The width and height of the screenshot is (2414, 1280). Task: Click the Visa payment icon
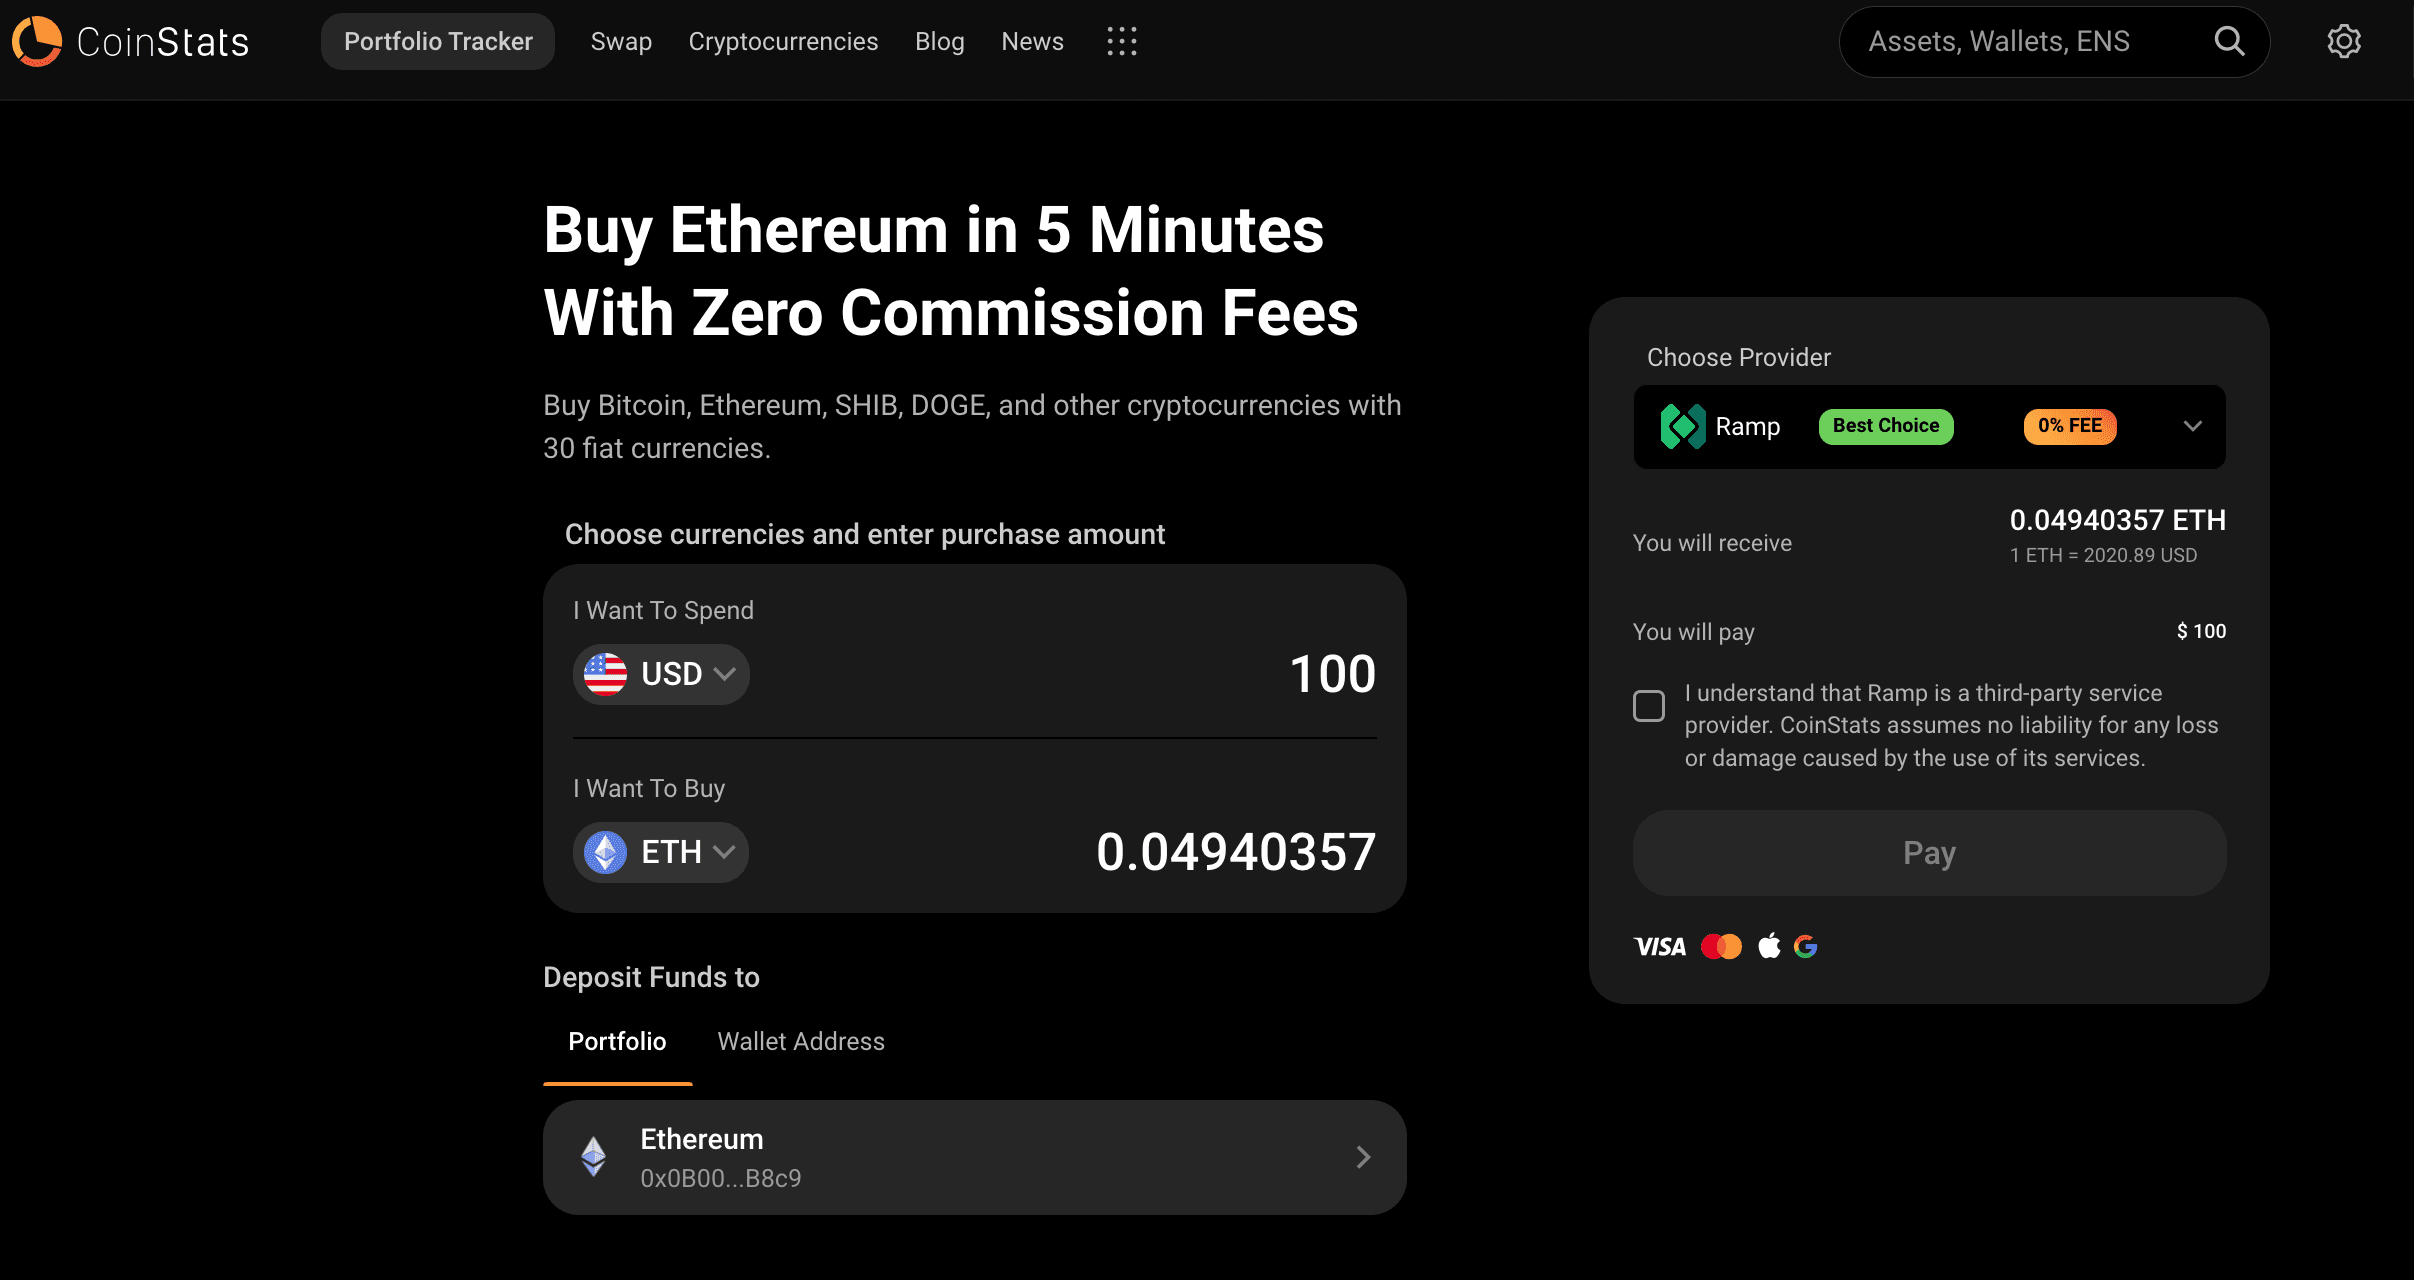1660,946
